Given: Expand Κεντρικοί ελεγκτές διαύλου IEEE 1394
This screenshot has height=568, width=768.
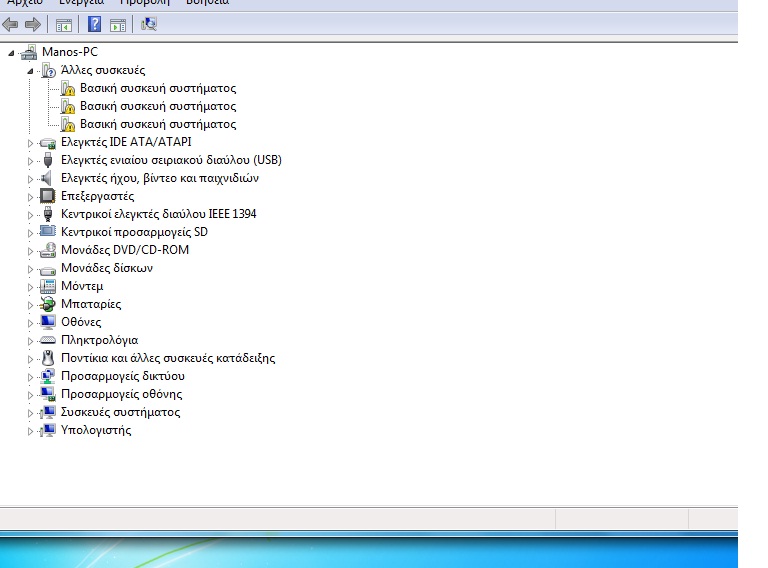Looking at the screenshot, I should click(x=30, y=215).
